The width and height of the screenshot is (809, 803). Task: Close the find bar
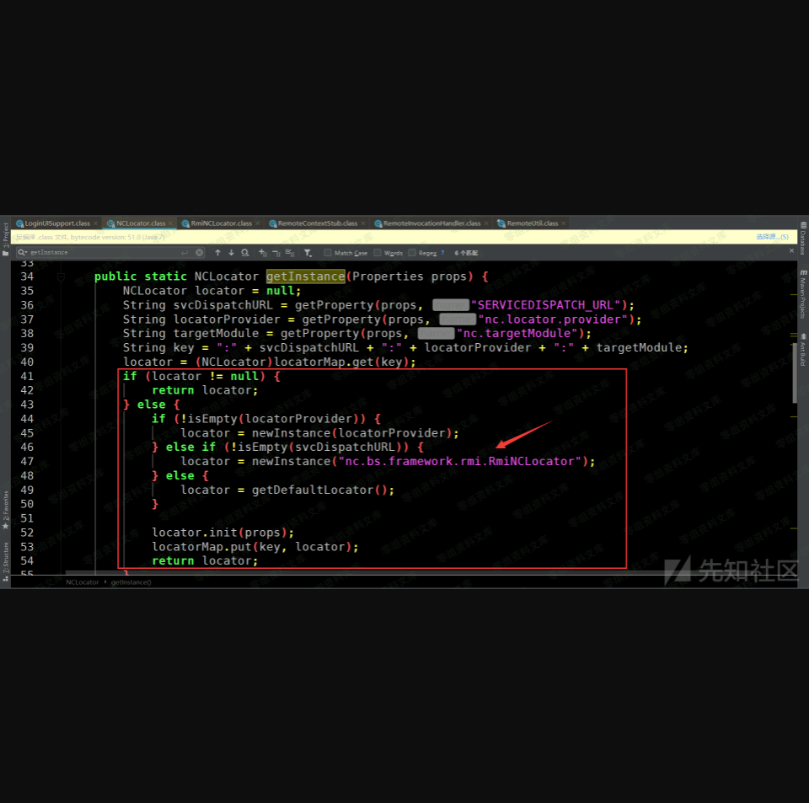789,253
